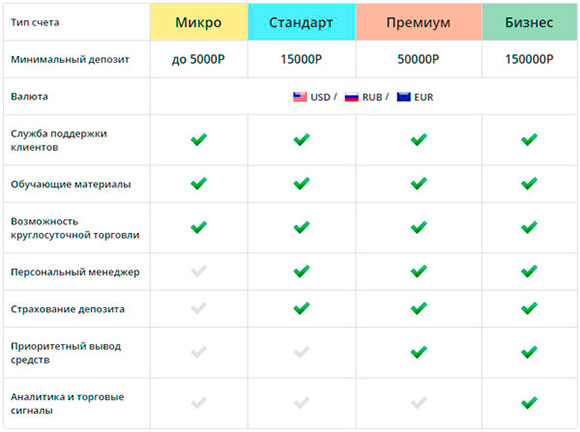This screenshot has height=432, width=580.
Task: Click the RUB Russian flag icon
Action: (x=351, y=97)
